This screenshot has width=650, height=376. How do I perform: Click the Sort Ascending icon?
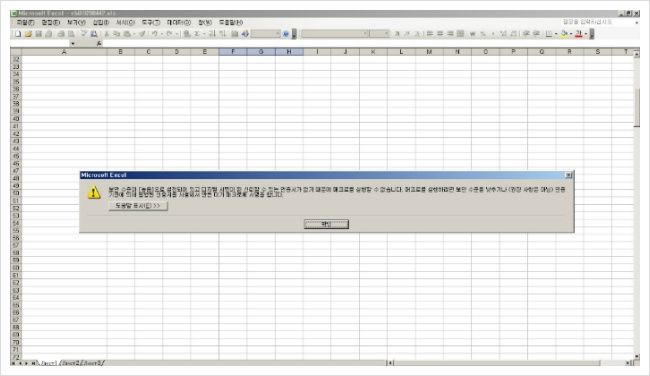[x=212, y=34]
